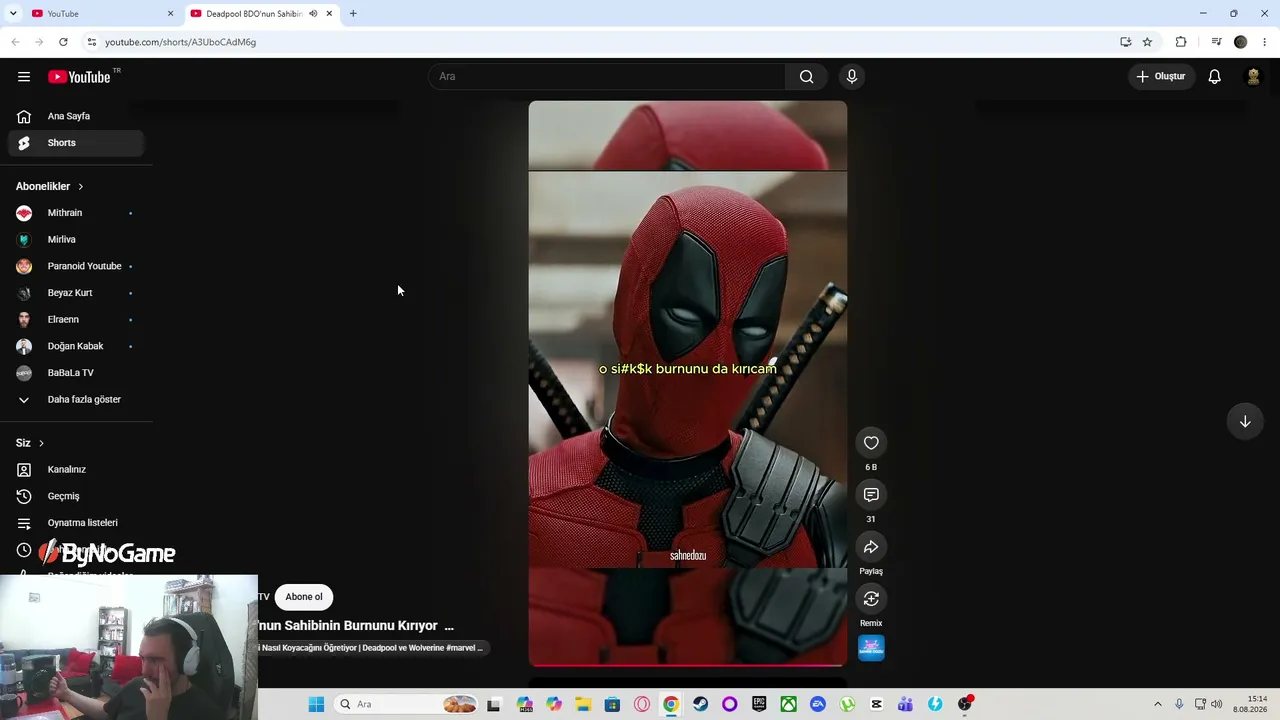
Task: Open the Xbox app in taskbar
Action: [x=789, y=704]
